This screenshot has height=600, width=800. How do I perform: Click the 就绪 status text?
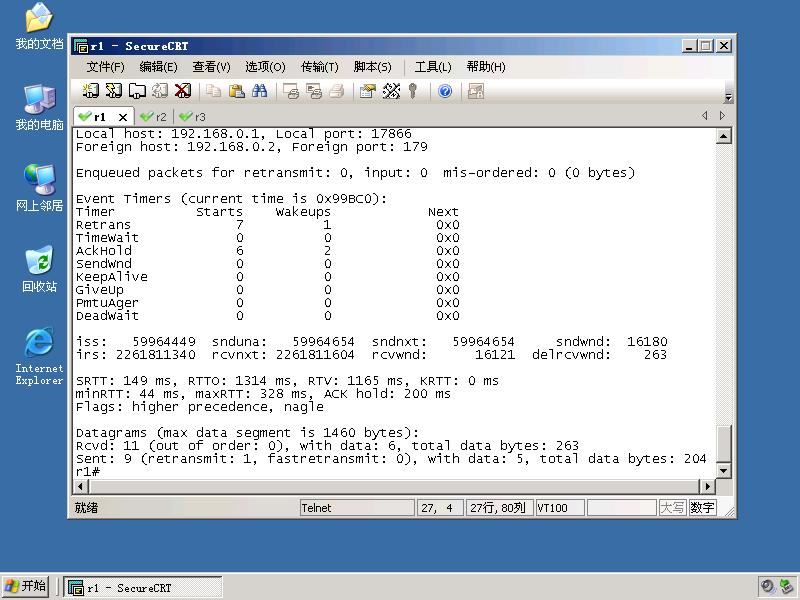(x=86, y=508)
